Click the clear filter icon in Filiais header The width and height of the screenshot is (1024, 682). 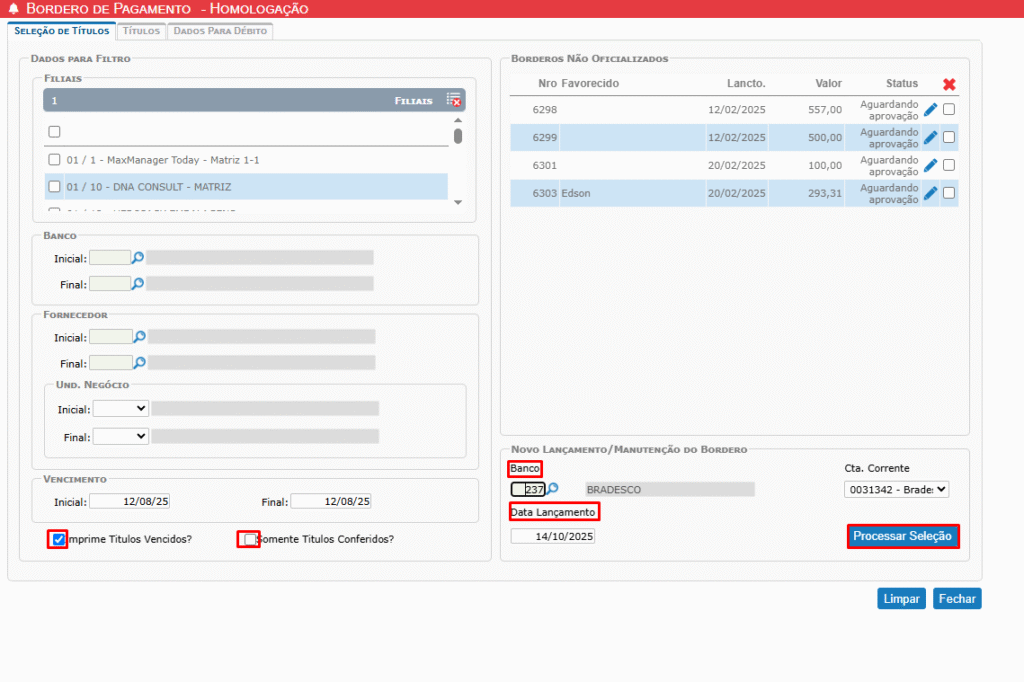pos(454,100)
